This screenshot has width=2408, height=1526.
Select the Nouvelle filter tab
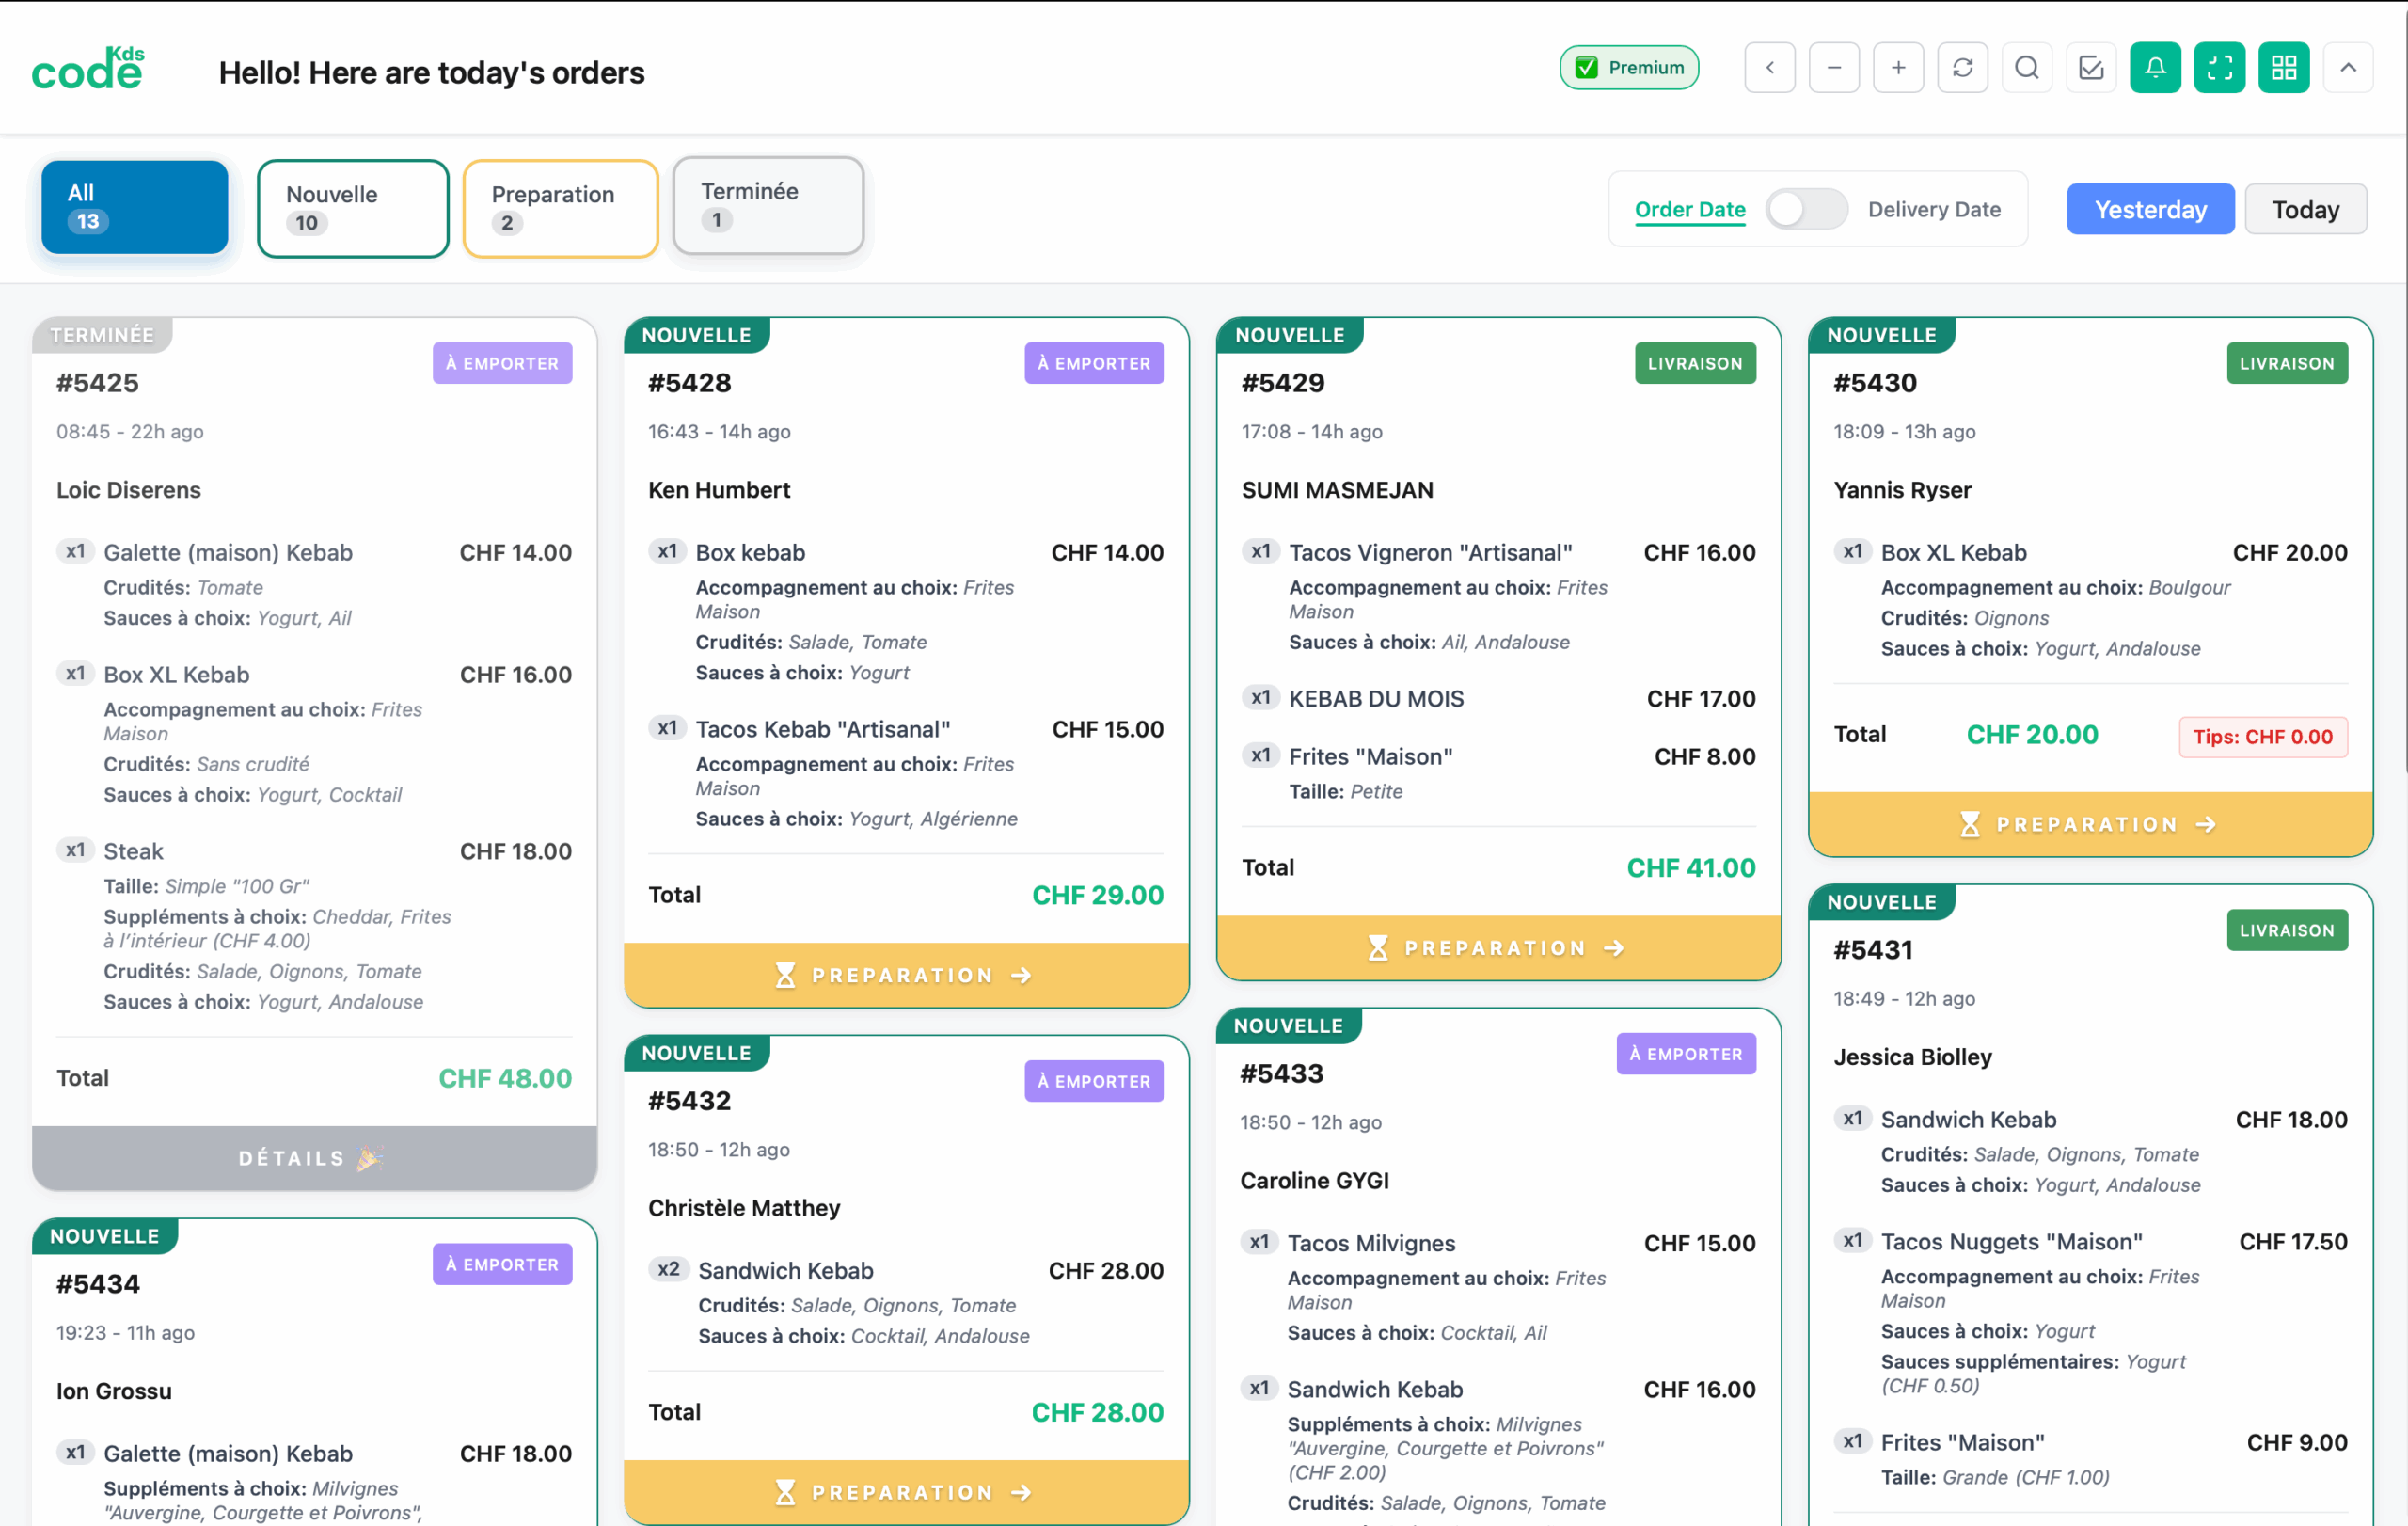(x=352, y=208)
